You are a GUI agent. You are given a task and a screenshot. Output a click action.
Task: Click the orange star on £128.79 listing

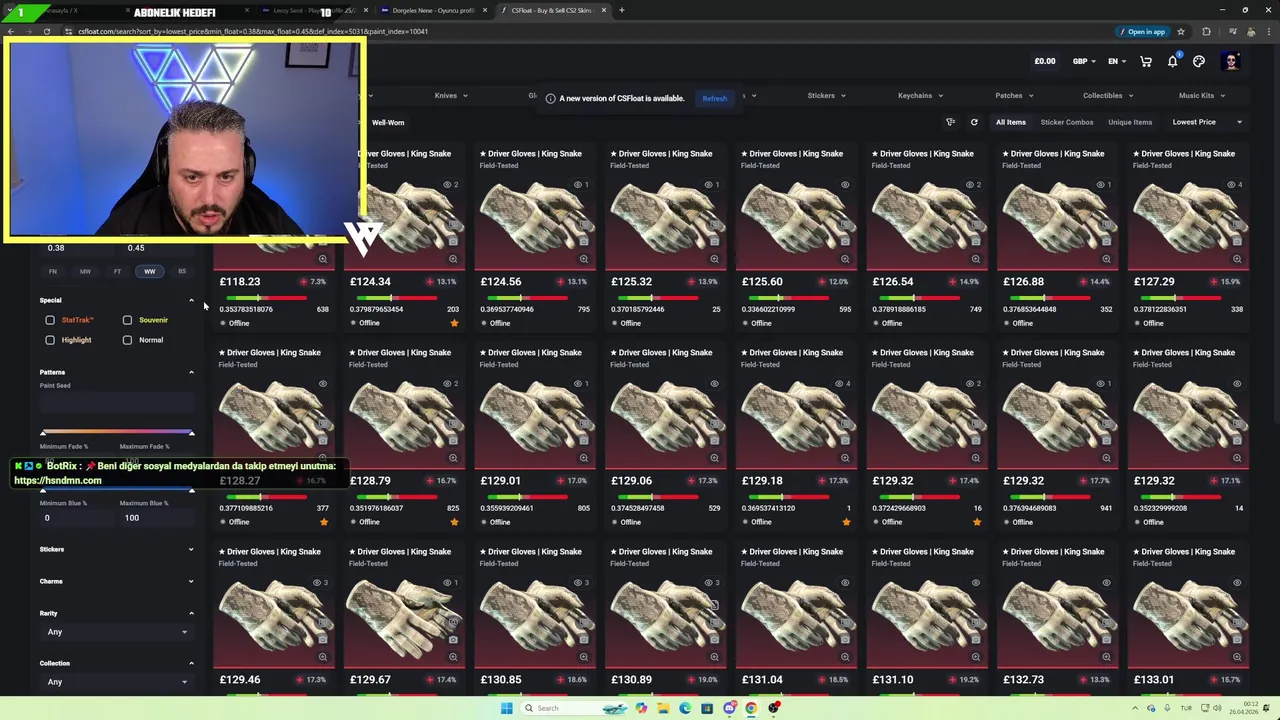click(x=454, y=522)
